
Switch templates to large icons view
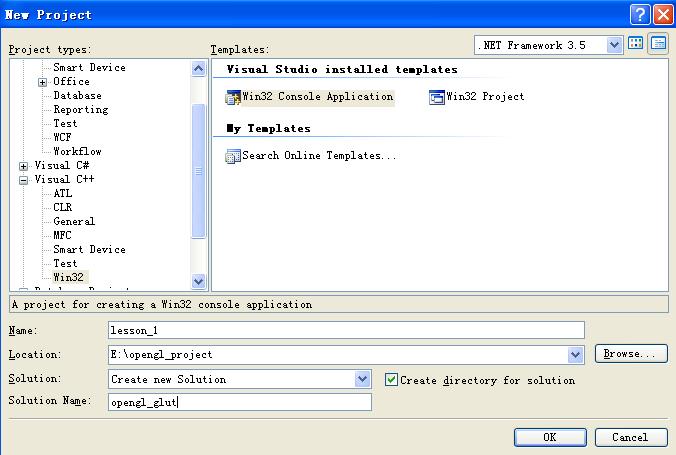coord(635,43)
